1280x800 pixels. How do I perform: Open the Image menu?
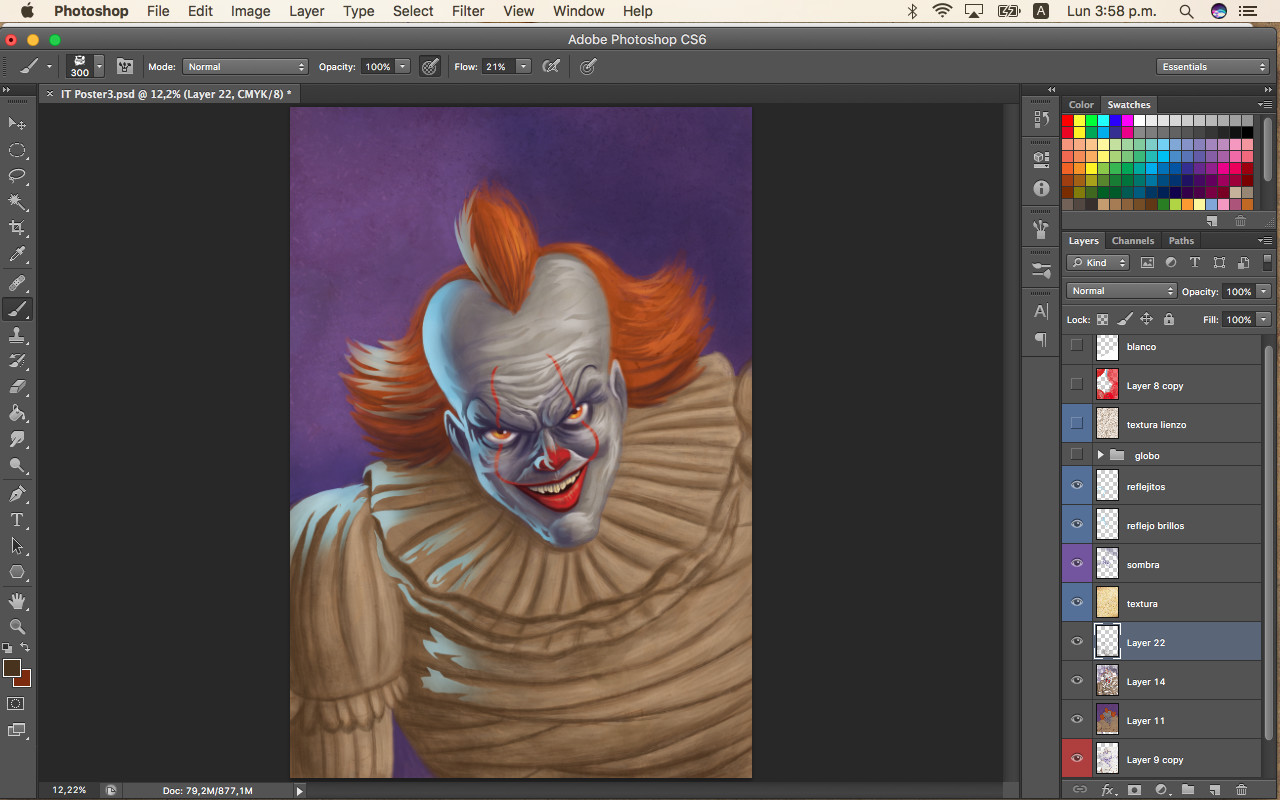click(x=250, y=11)
